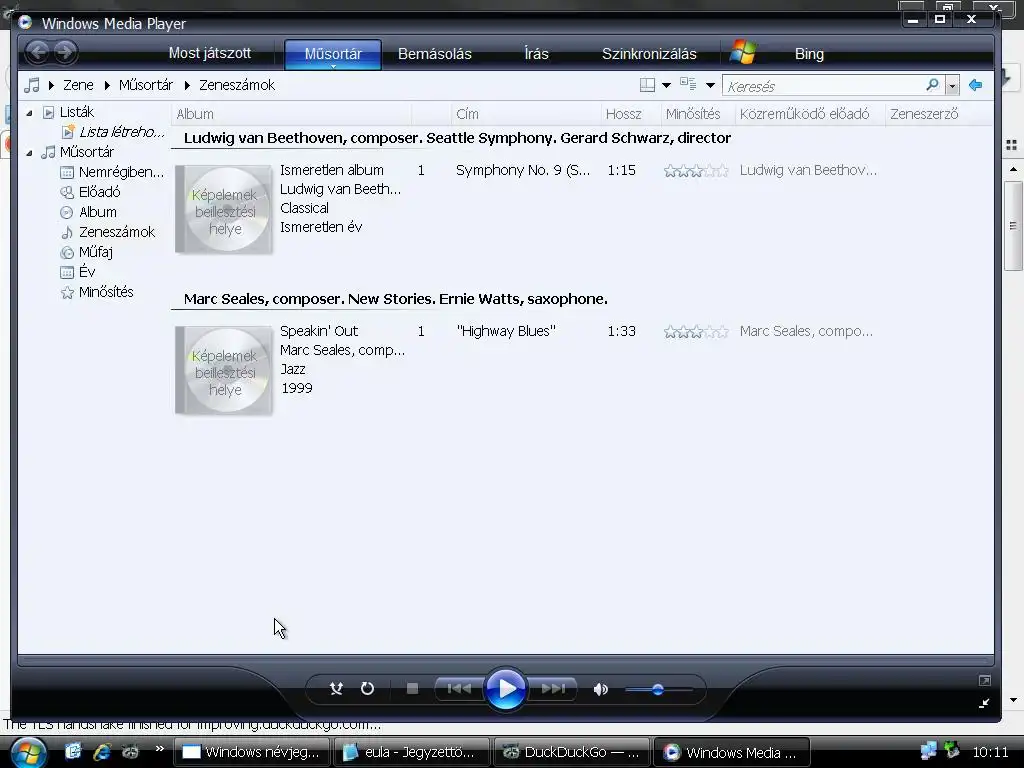The width and height of the screenshot is (1024, 768).
Task: Click the music category note icon
Action: tap(31, 85)
